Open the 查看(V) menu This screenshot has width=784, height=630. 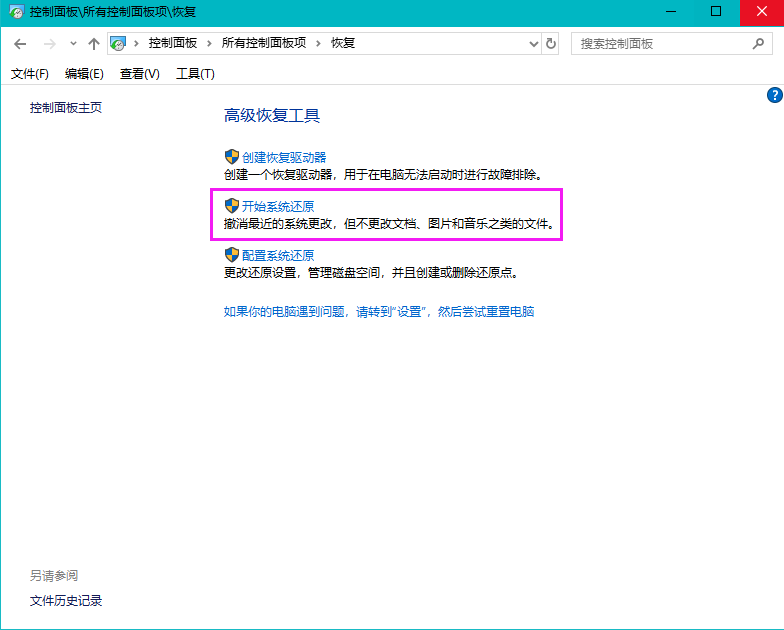click(139, 74)
